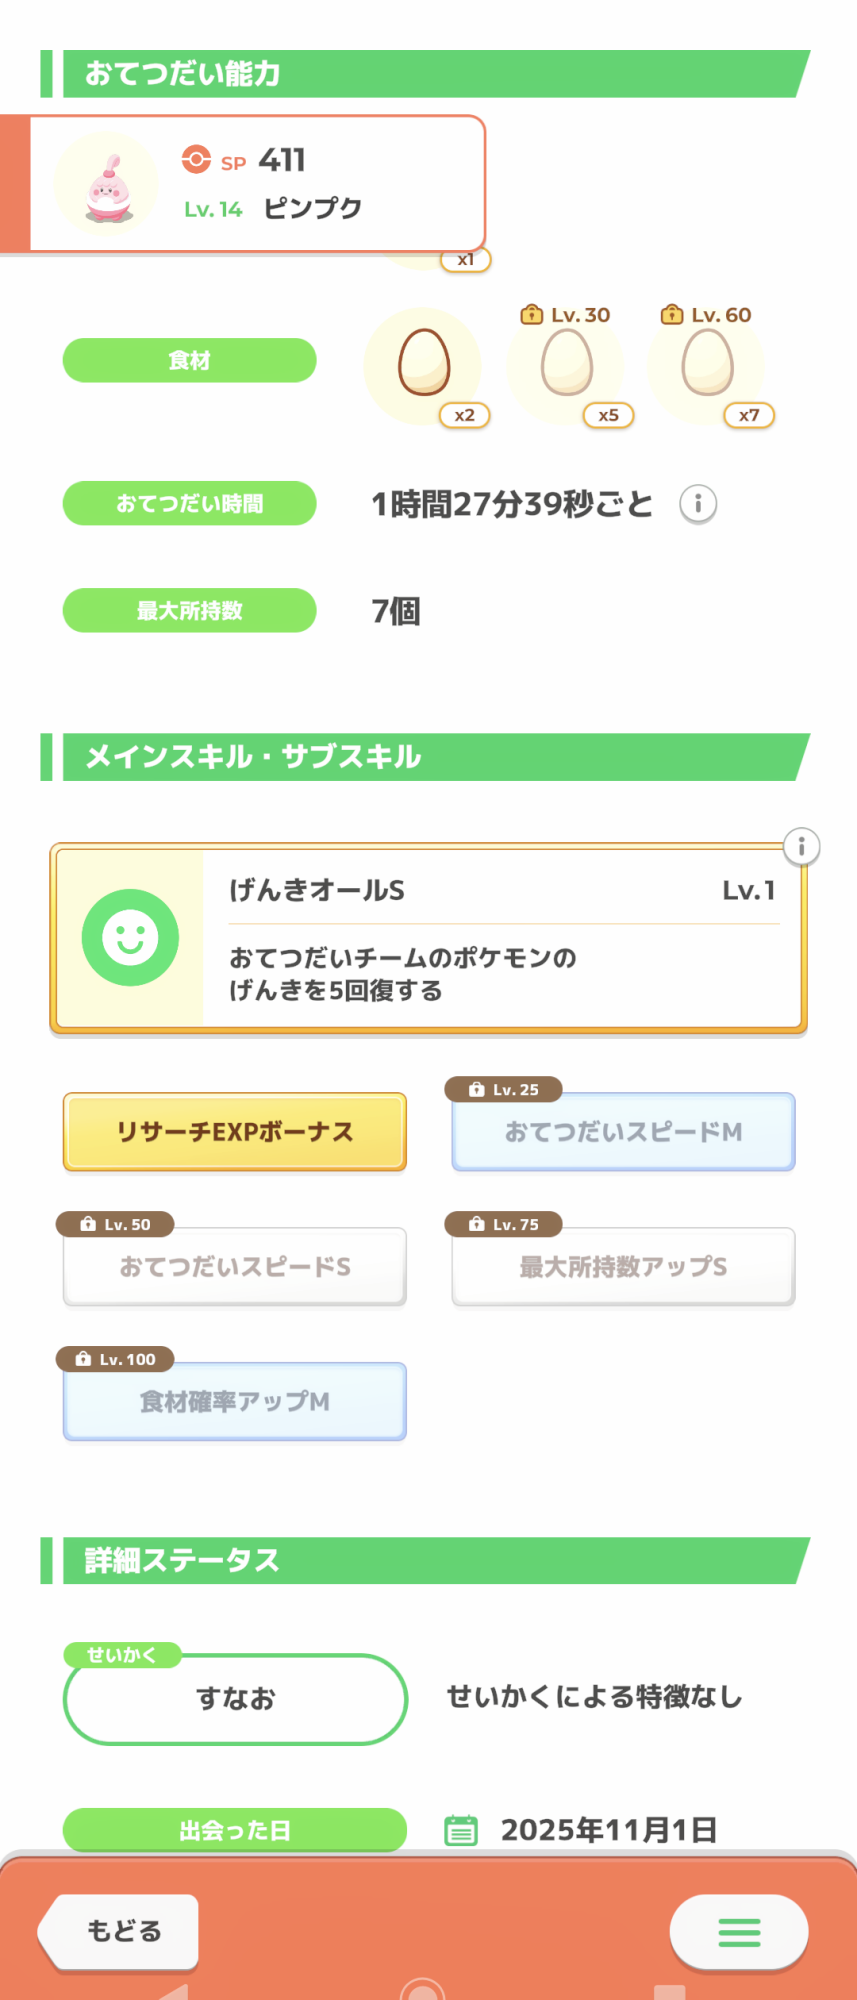Viewport: 857px width, 2000px height.
Task: Tap info icon beside helping time
Action: (698, 504)
